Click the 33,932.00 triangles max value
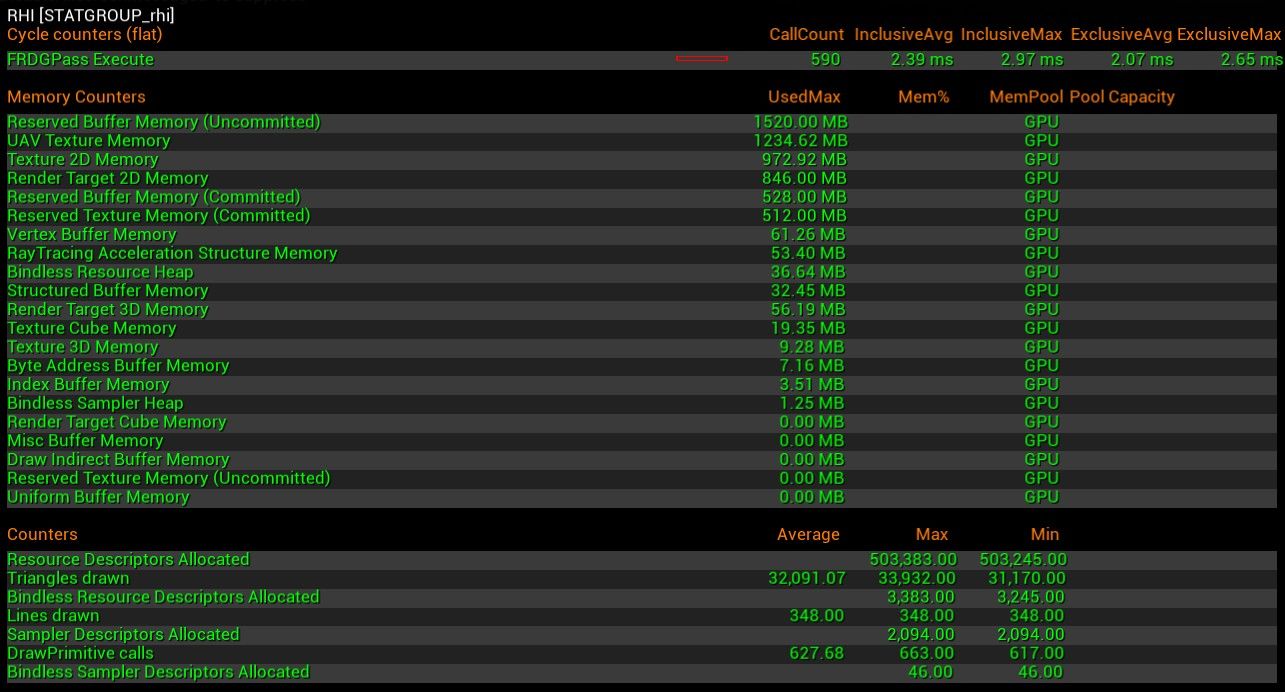The width and height of the screenshot is (1285, 692). coord(917,578)
